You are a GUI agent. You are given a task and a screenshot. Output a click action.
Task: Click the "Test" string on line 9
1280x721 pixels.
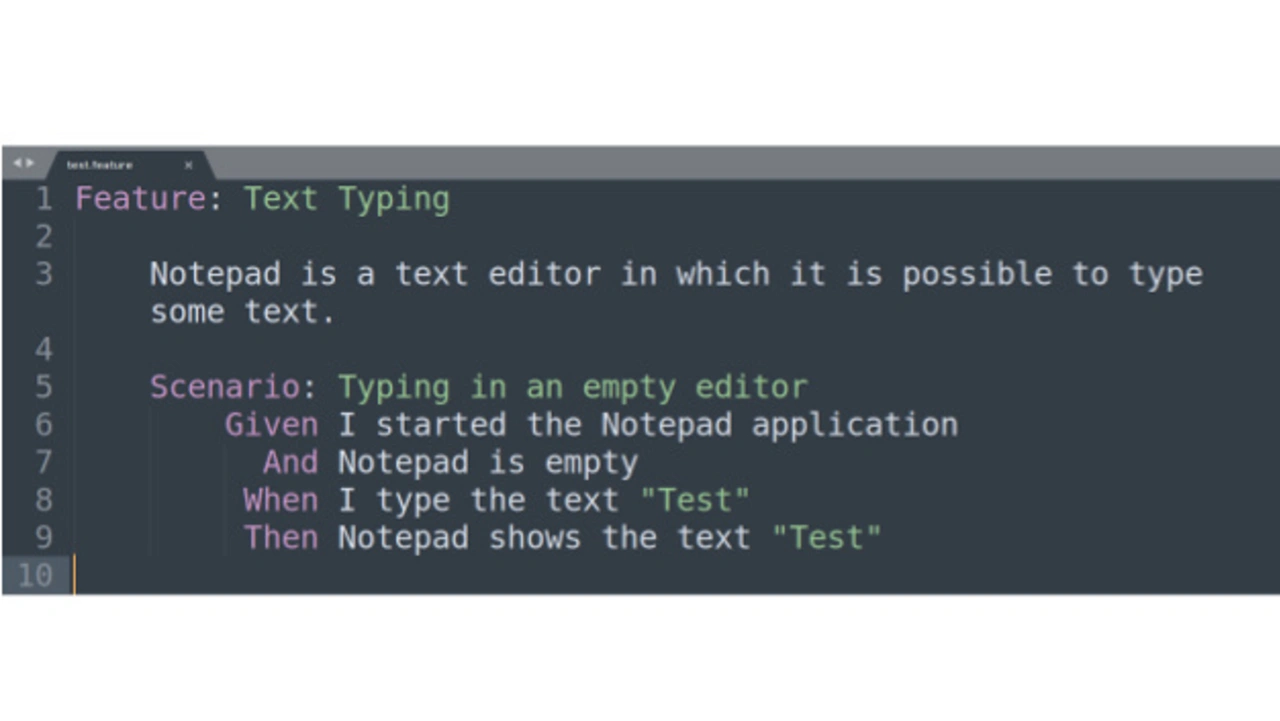coord(826,538)
